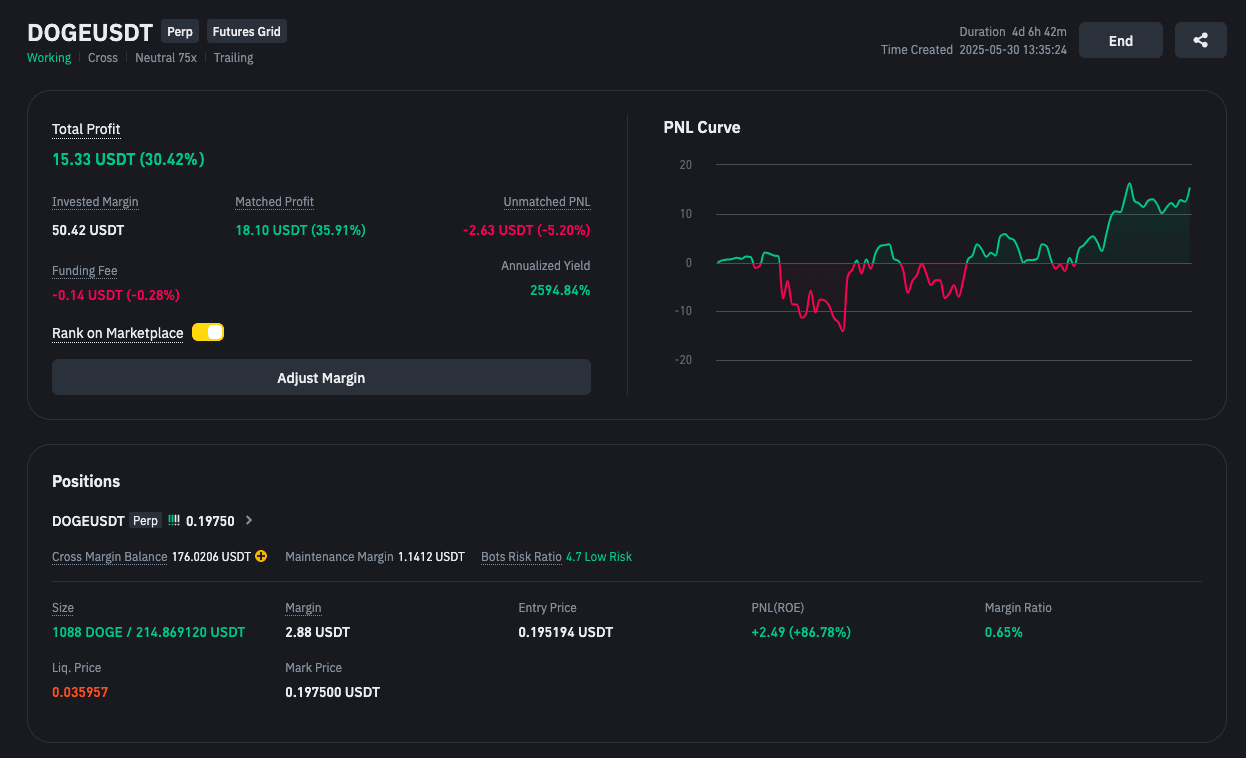This screenshot has height=758, width=1246.
Task: Click the Unmatched PNL label
Action: coord(546,202)
